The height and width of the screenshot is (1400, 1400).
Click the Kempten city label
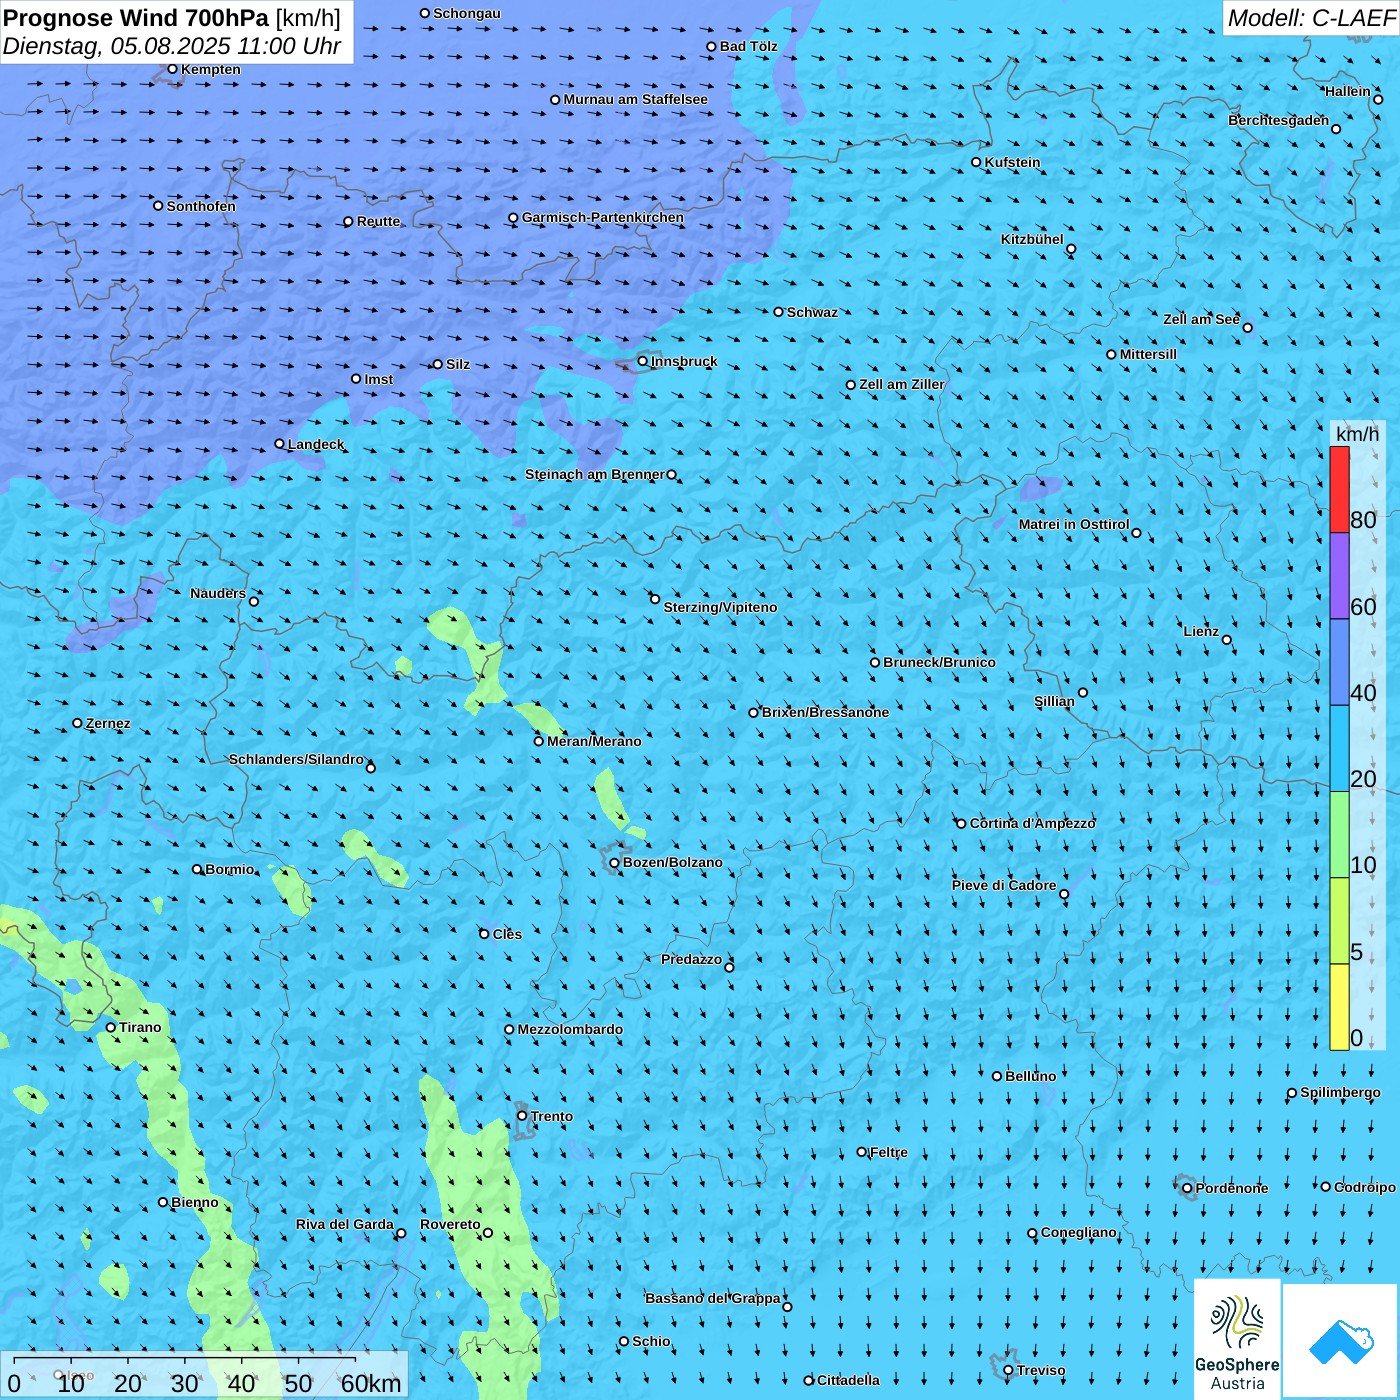[x=211, y=69]
